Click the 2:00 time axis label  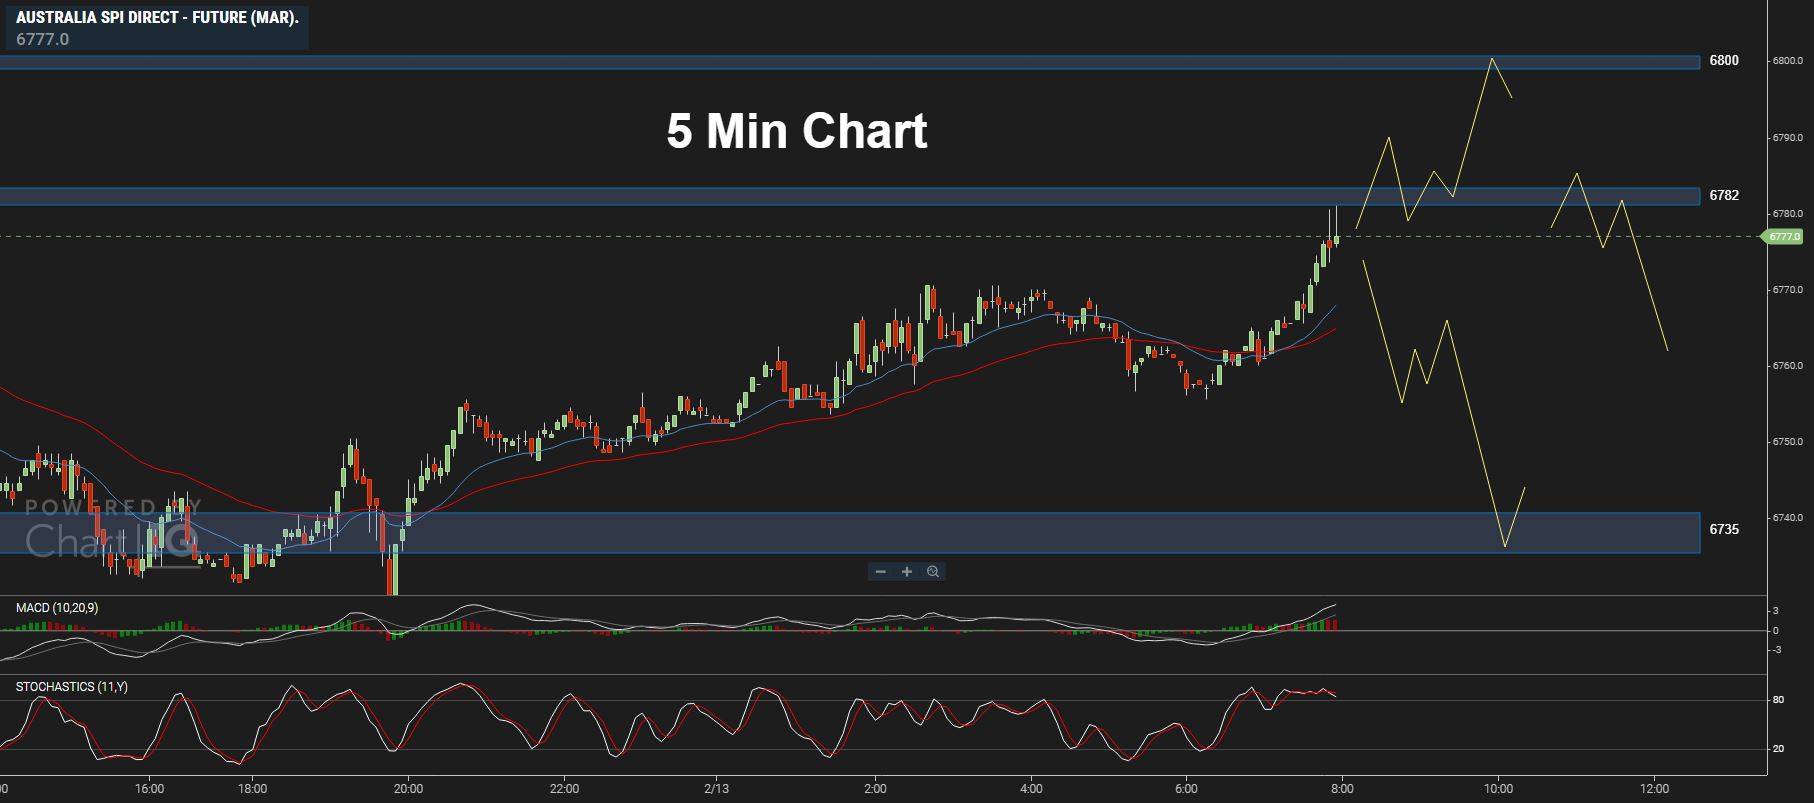(875, 789)
